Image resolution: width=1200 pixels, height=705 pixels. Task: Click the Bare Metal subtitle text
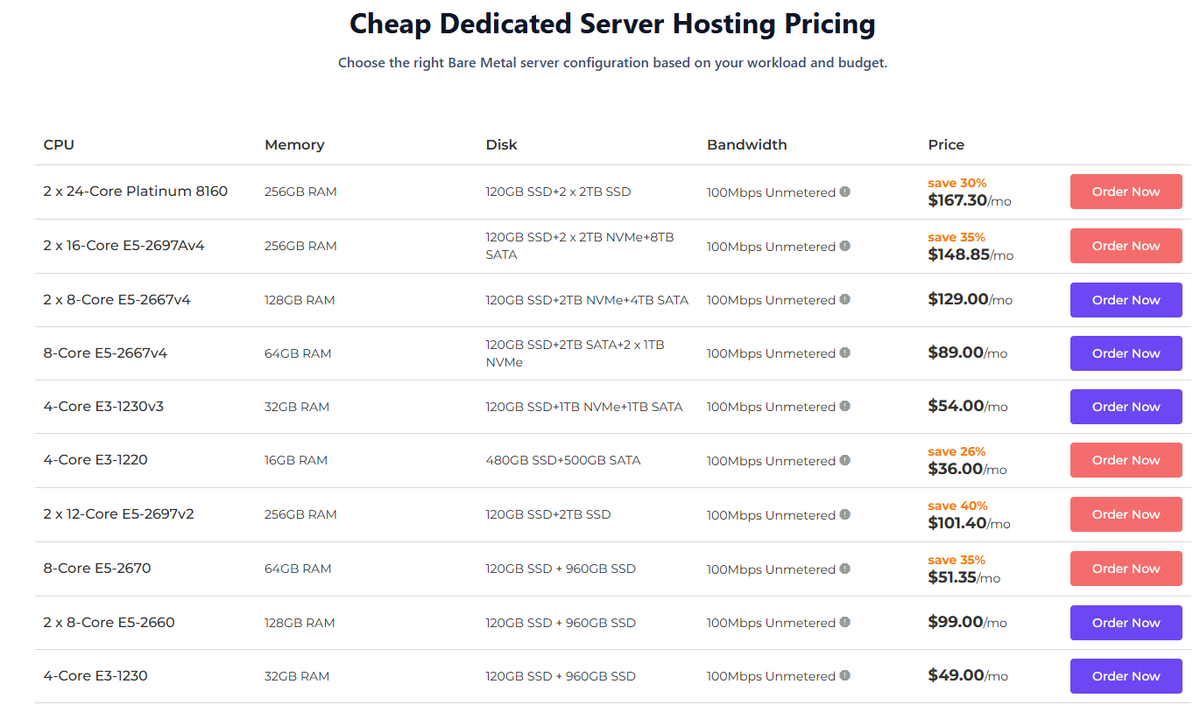[x=612, y=62]
